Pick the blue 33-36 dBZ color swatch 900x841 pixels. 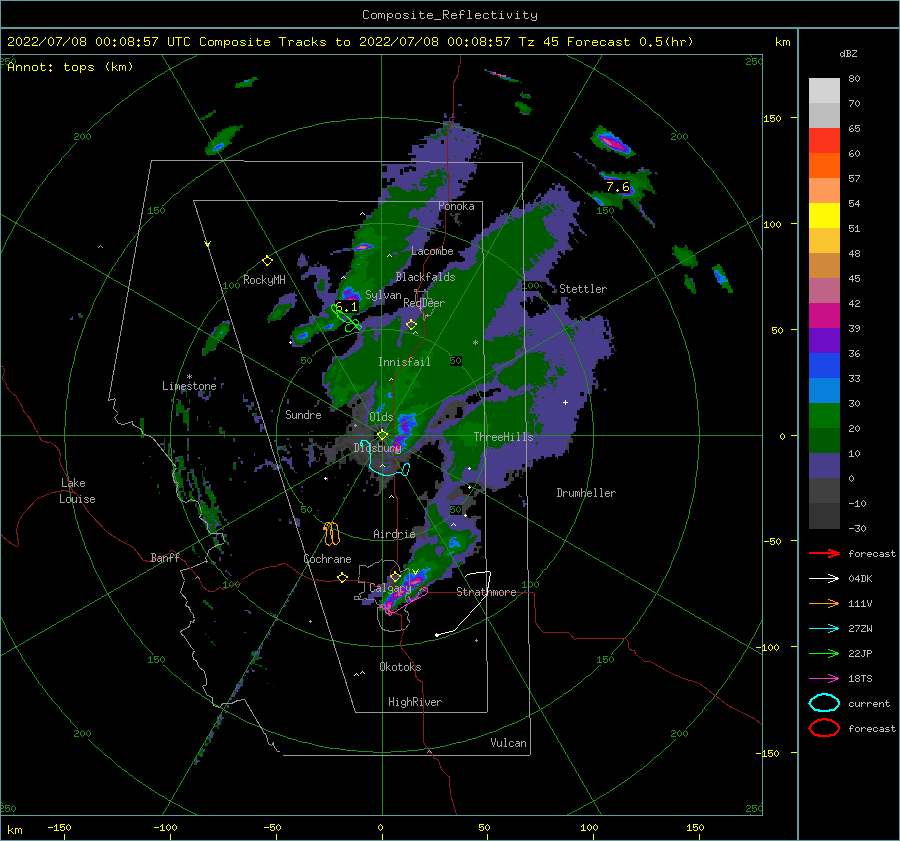(824, 366)
